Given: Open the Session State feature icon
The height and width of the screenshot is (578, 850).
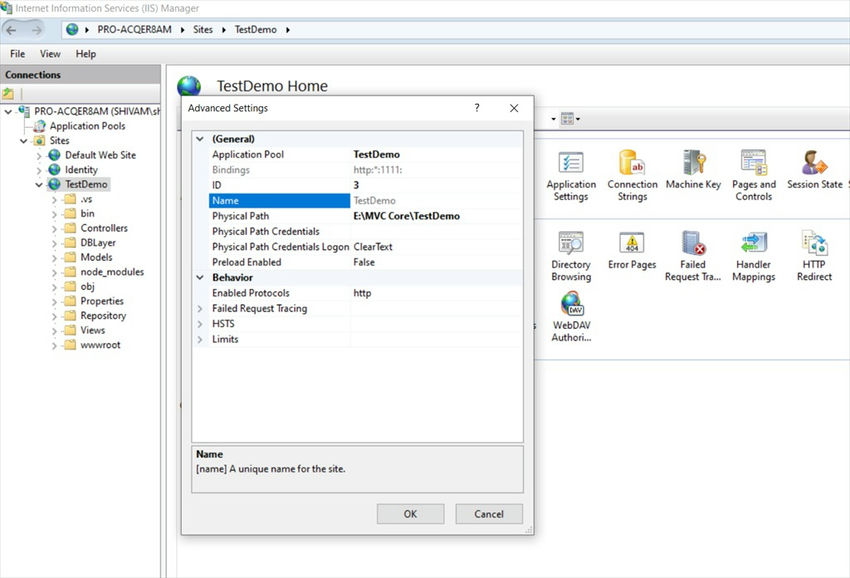Looking at the screenshot, I should click(814, 170).
